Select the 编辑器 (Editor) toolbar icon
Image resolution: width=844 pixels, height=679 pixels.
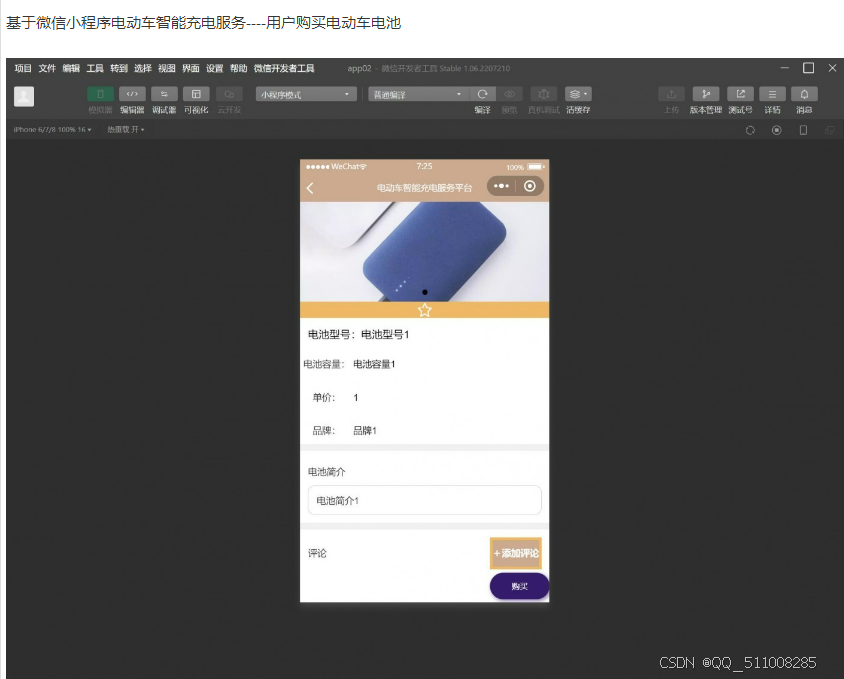(x=131, y=92)
